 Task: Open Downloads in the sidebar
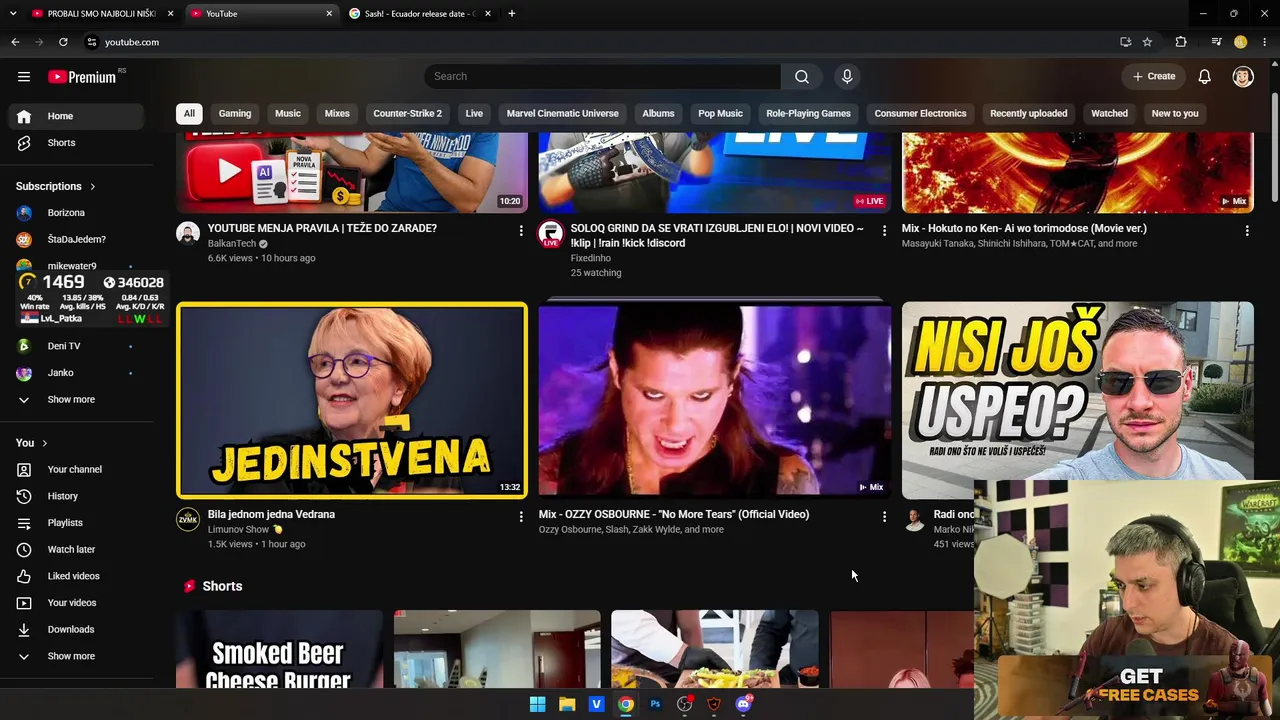pos(76,629)
